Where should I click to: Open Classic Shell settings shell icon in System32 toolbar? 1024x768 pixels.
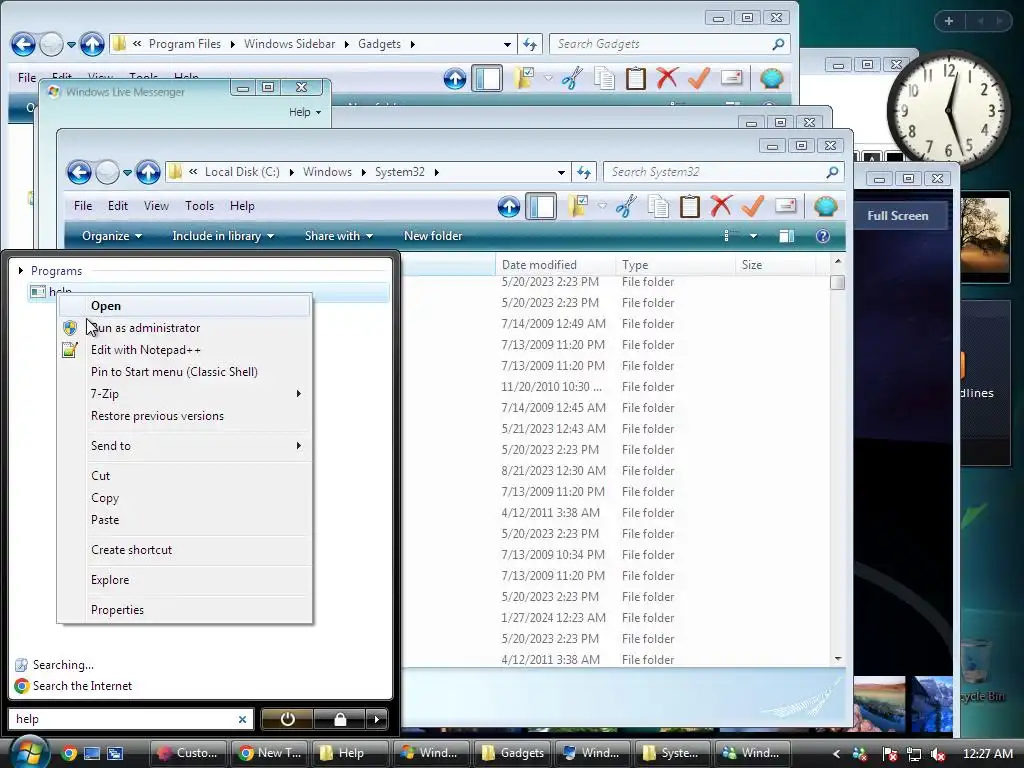pos(825,206)
